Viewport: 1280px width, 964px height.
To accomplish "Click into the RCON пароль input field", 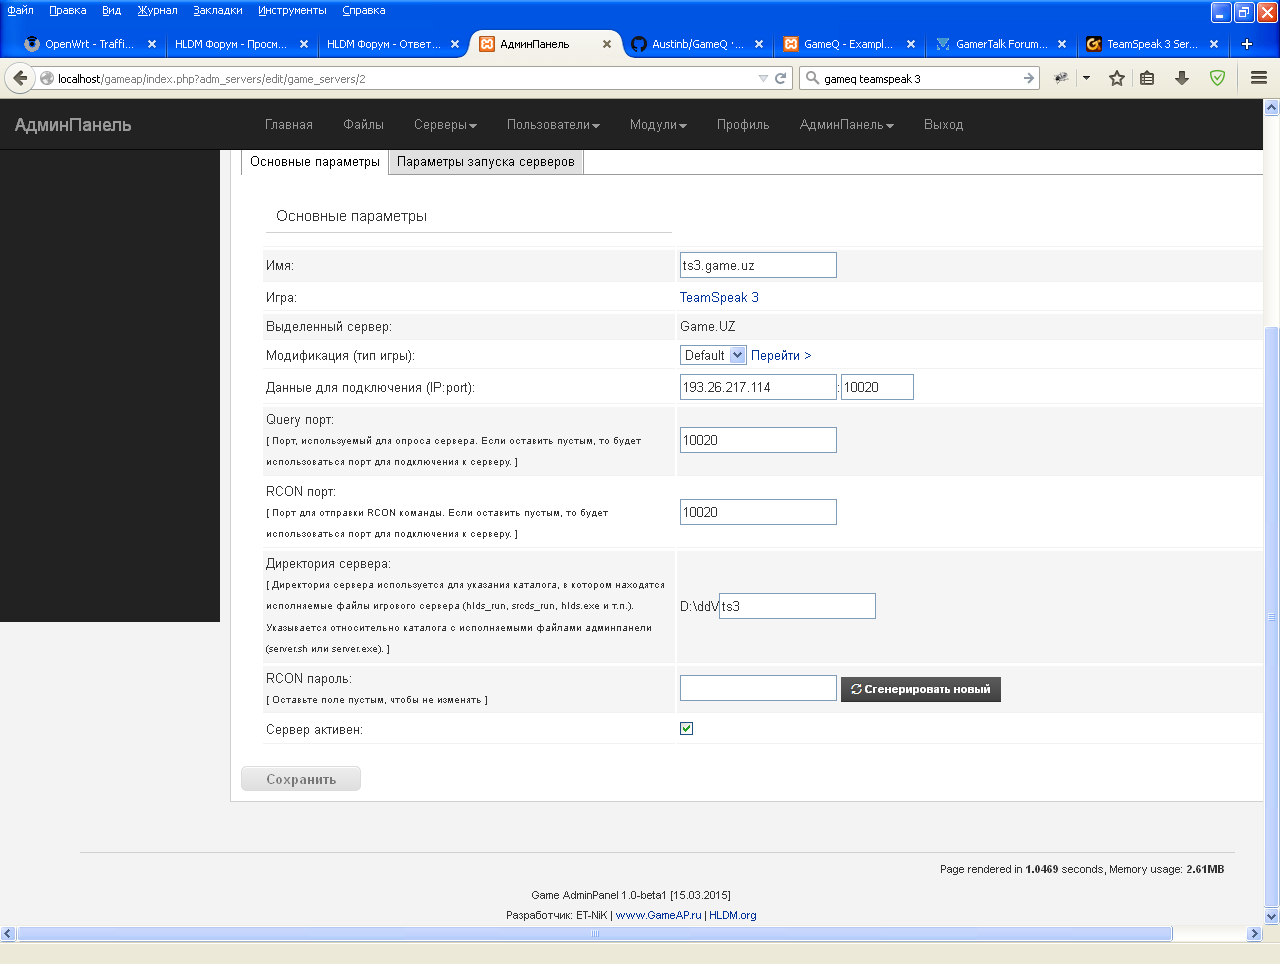I will 758,688.
